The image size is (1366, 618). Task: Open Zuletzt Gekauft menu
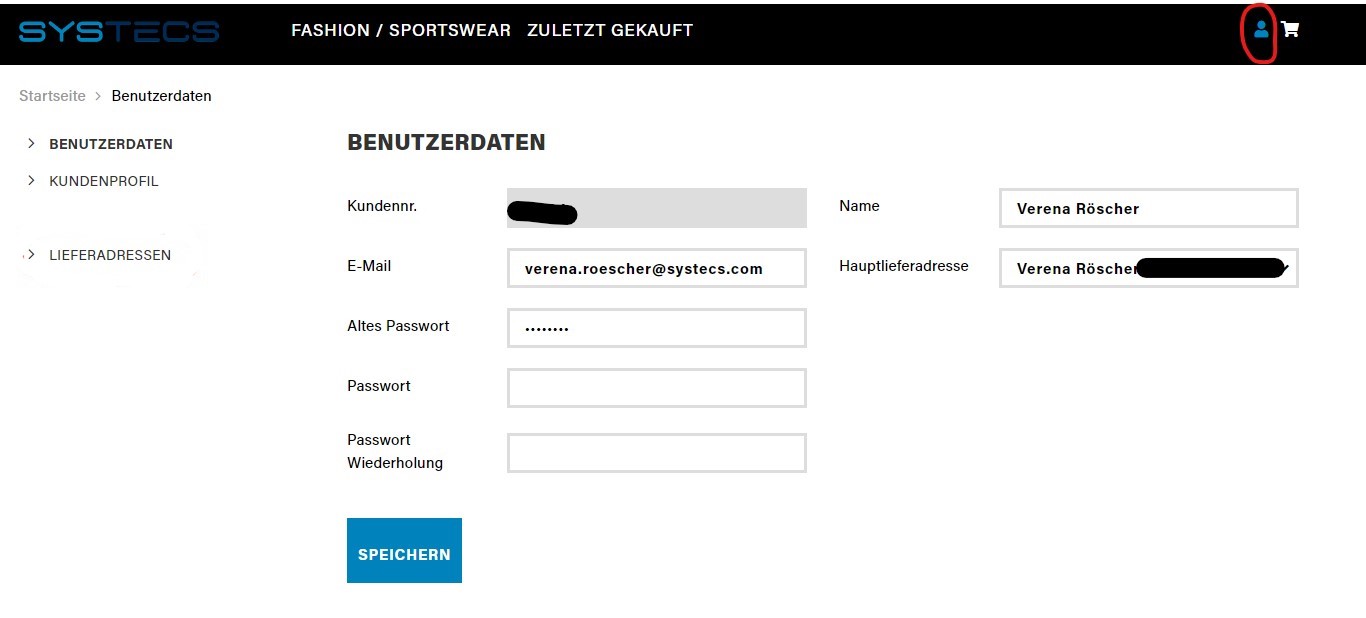(610, 30)
